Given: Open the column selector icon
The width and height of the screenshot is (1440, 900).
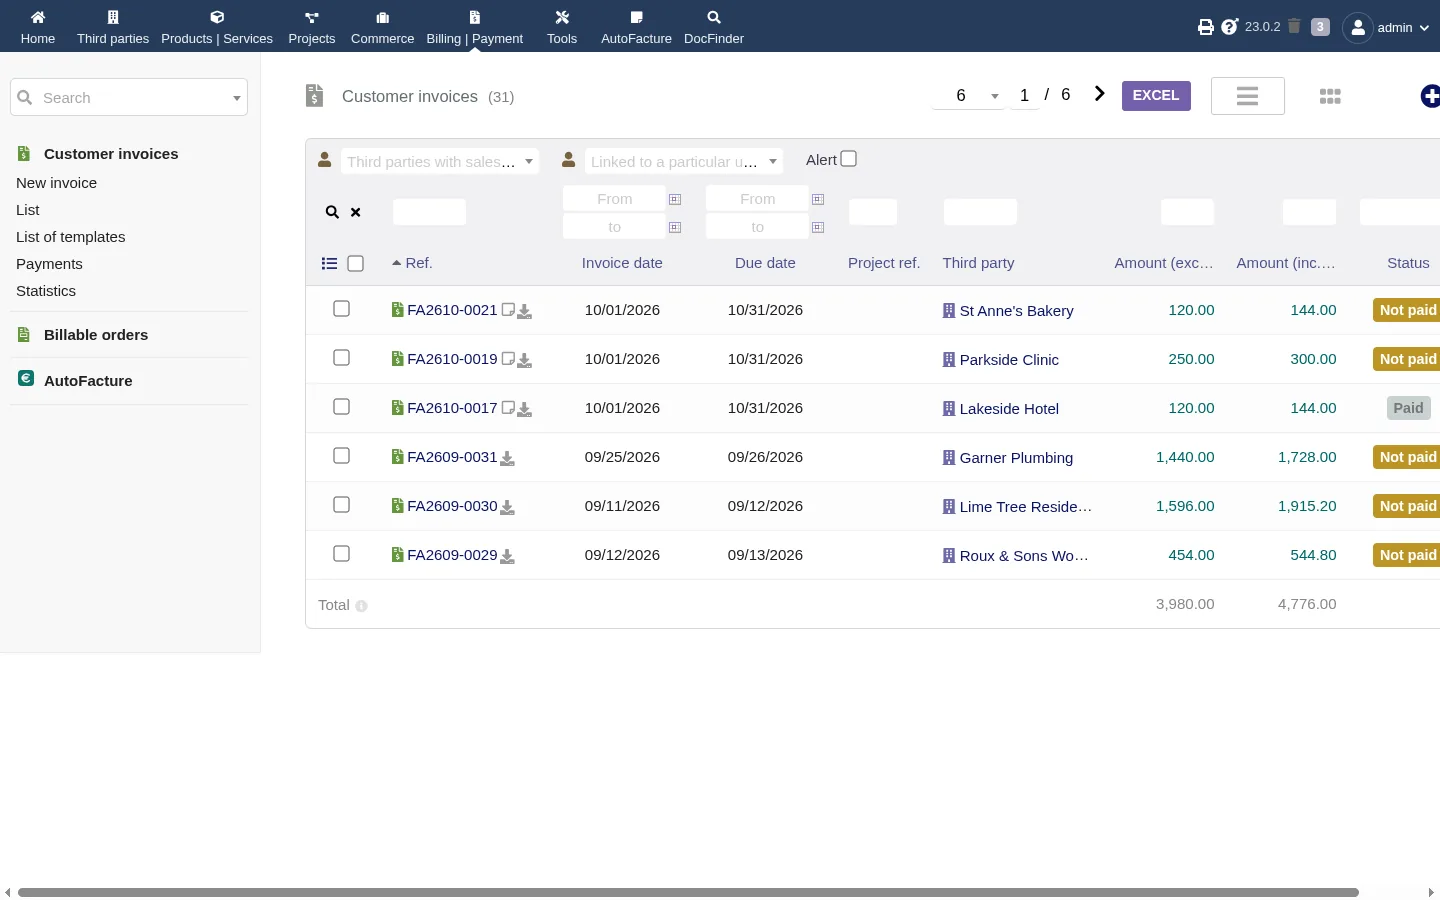Looking at the screenshot, I should (329, 263).
